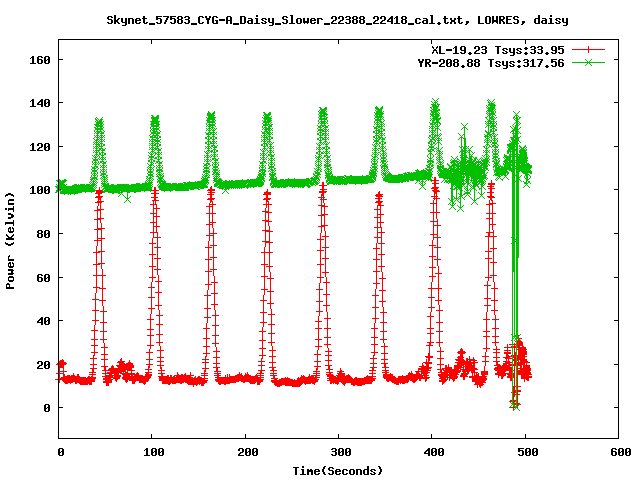This screenshot has height=480, width=640.
Task: Click the 160 tick on the y-axis
Action: tap(40, 59)
